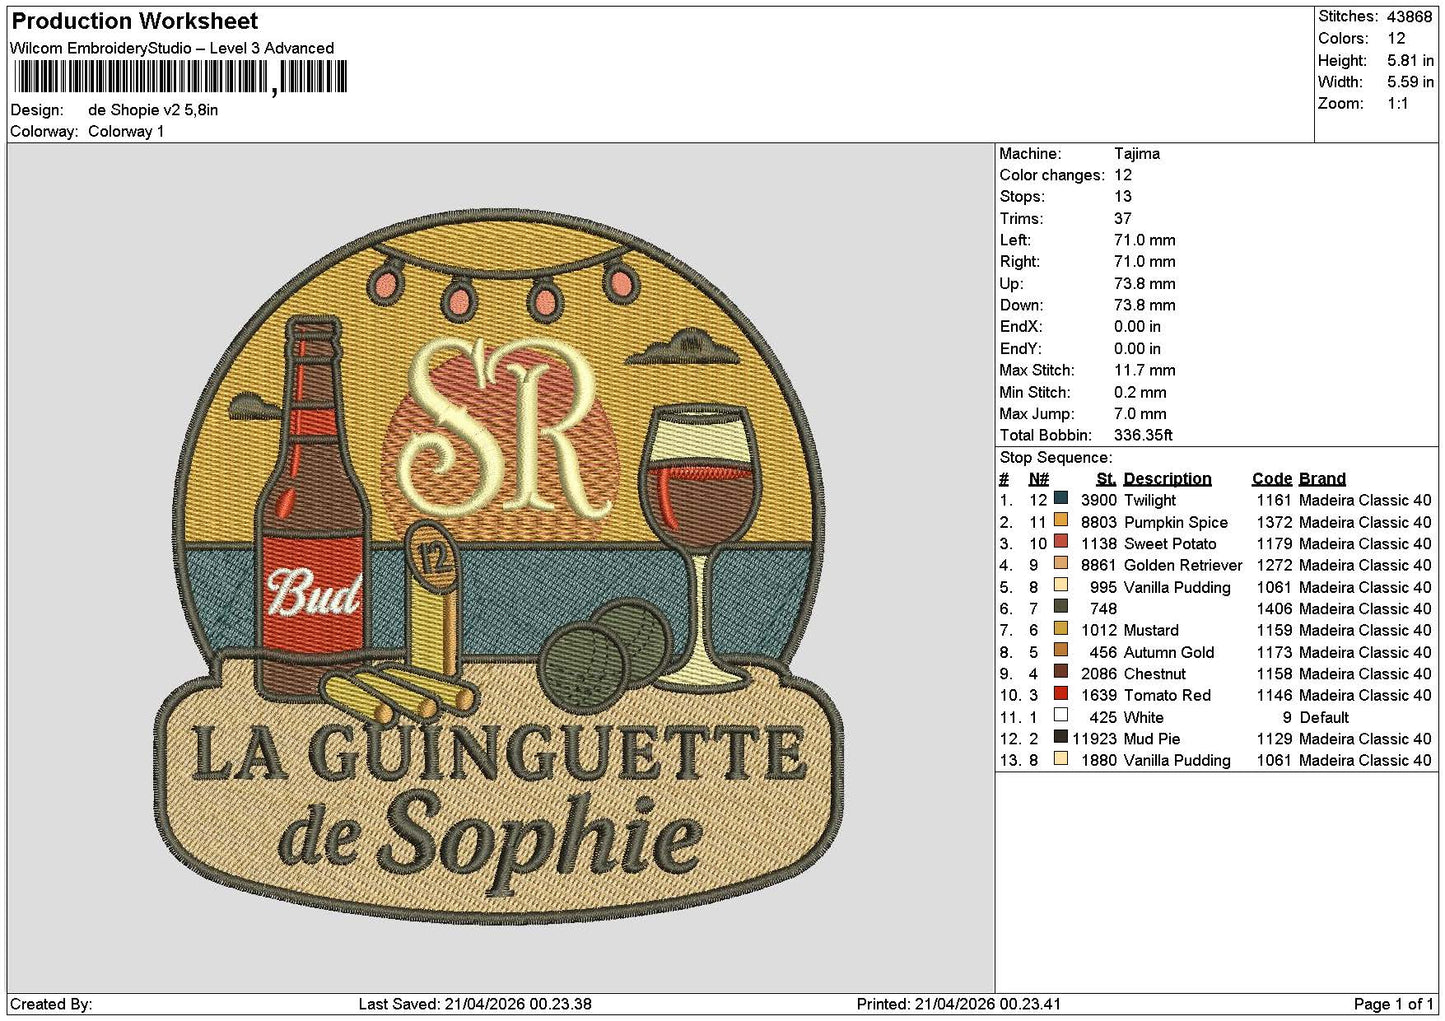Click 'Page 1 of 1' in footer
This screenshot has width=1445, height=1021.
(x=1394, y=1004)
